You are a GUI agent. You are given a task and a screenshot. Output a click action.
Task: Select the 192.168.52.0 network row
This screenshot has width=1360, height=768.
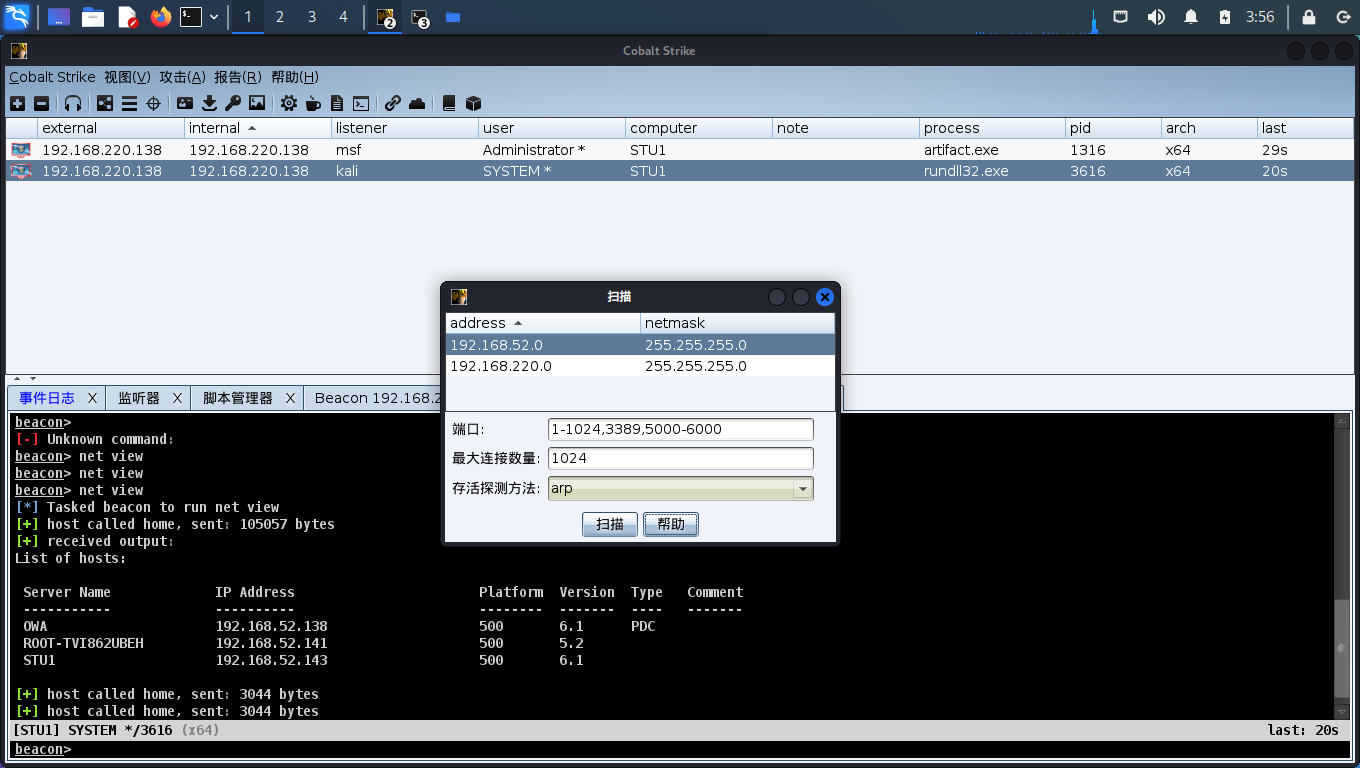[x=640, y=345]
